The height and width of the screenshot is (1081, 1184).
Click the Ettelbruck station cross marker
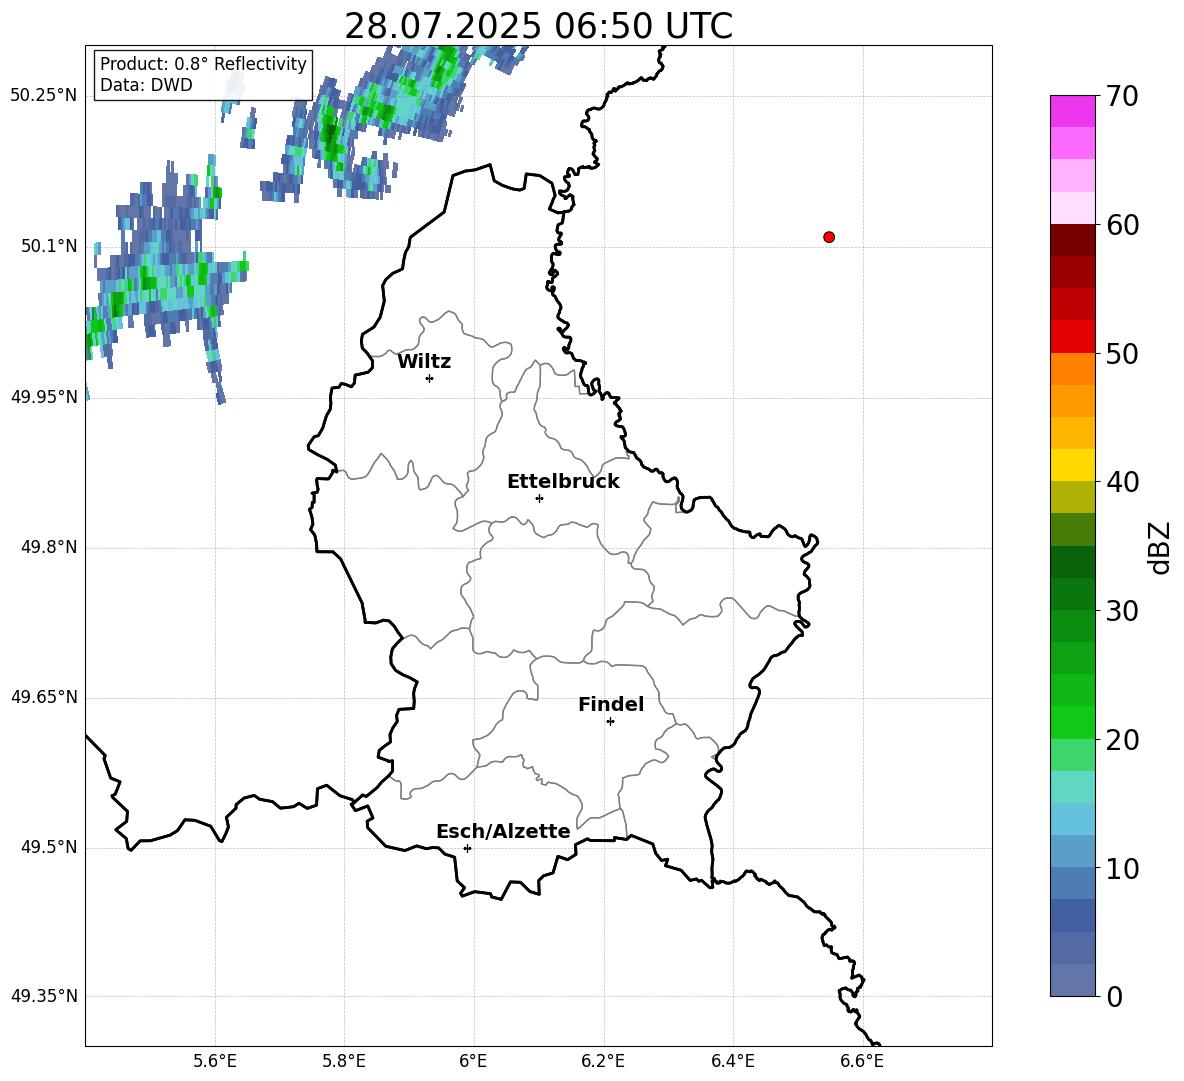[539, 498]
